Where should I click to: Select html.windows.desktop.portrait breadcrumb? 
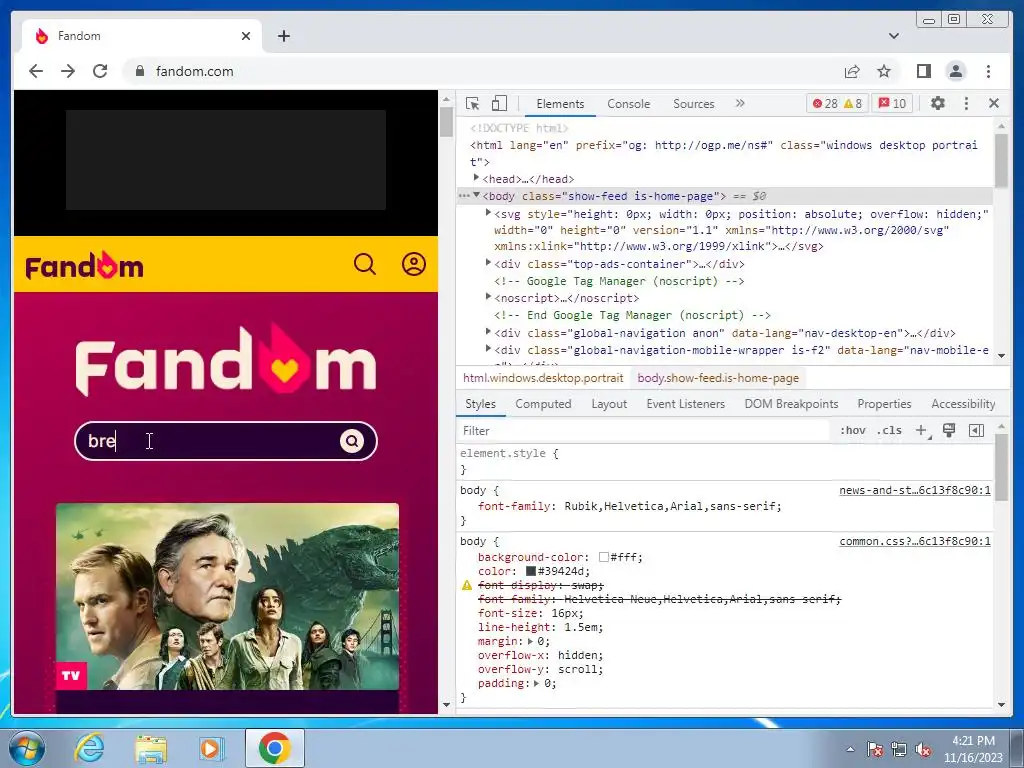[543, 378]
